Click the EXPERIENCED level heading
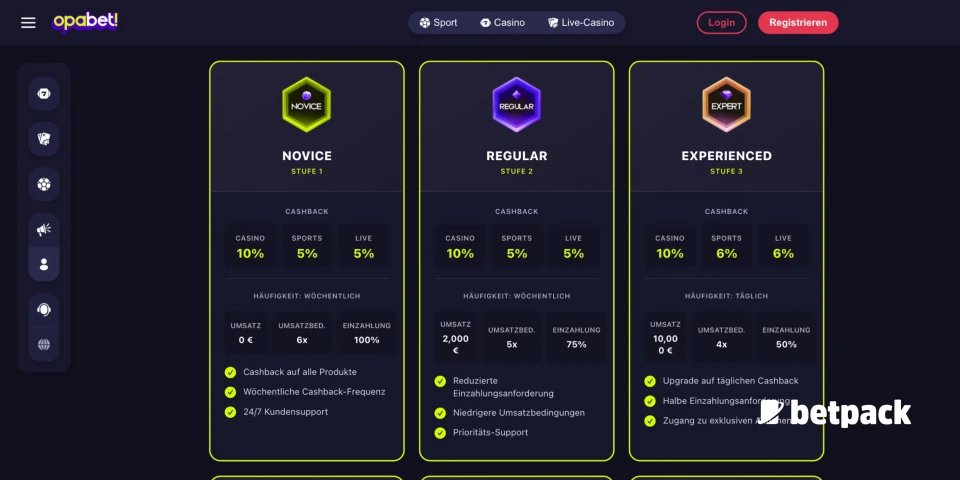960x480 pixels. (726, 156)
